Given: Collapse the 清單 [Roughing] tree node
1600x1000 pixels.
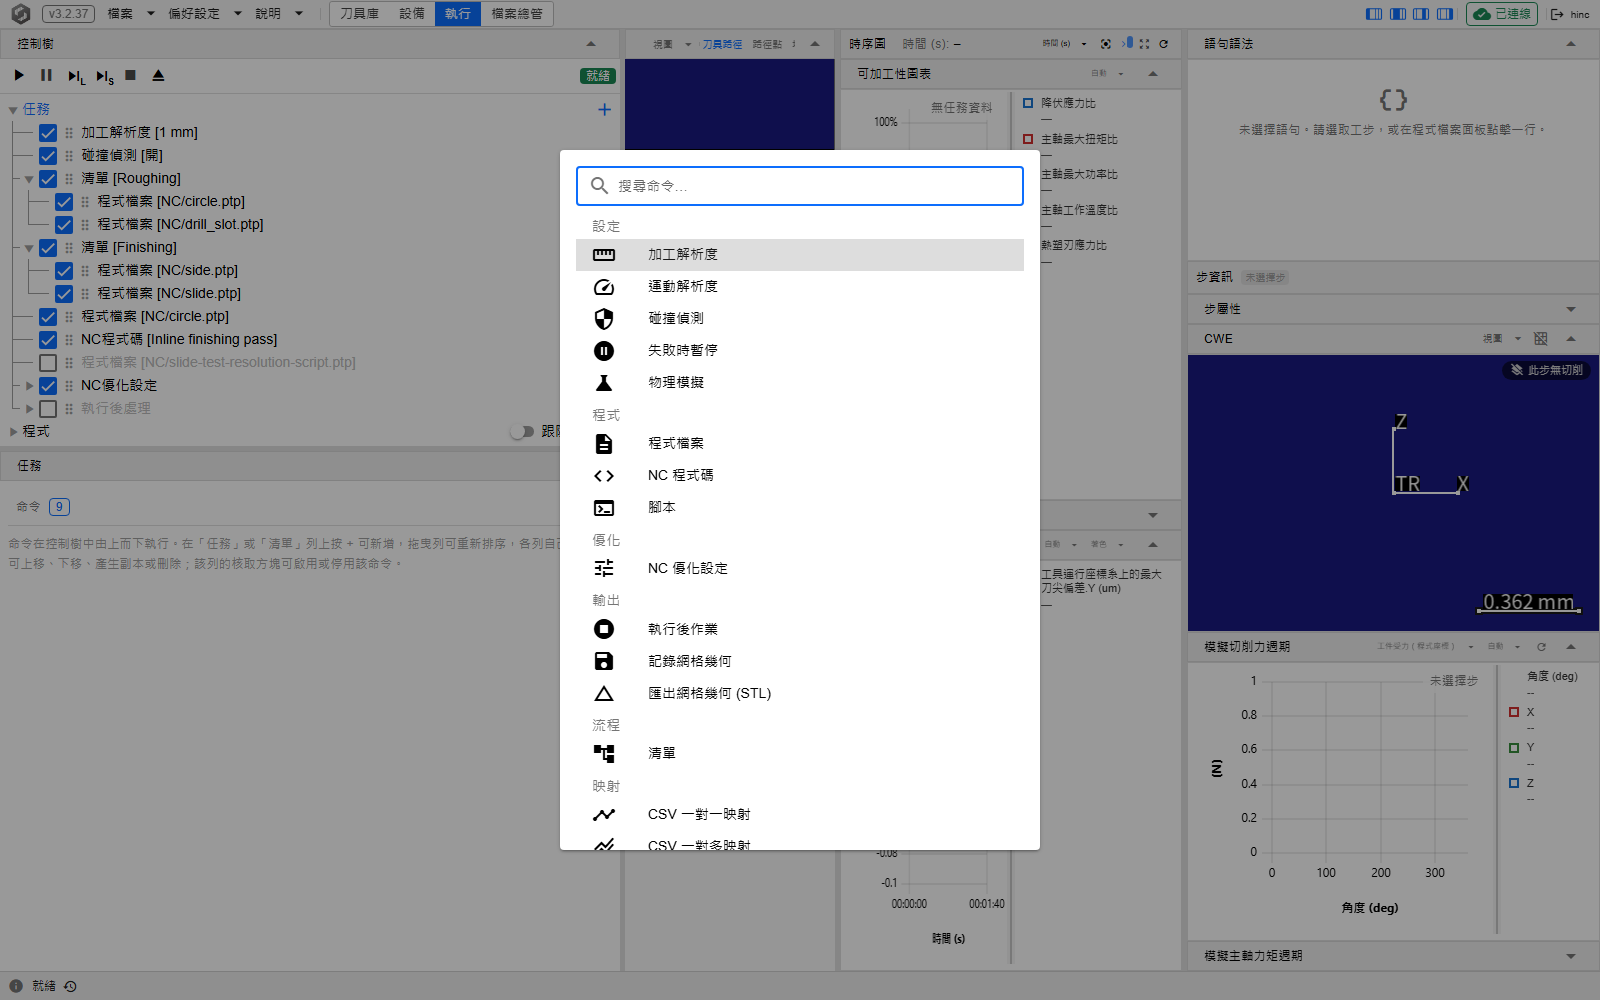Looking at the screenshot, I should click(29, 180).
